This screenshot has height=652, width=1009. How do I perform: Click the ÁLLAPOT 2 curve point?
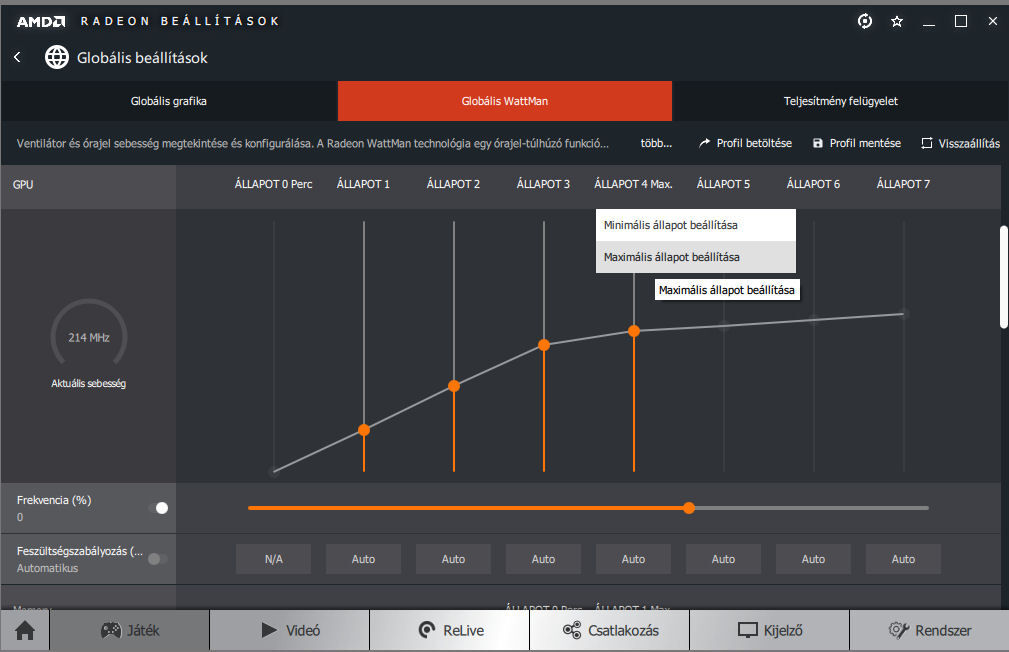[x=454, y=386]
